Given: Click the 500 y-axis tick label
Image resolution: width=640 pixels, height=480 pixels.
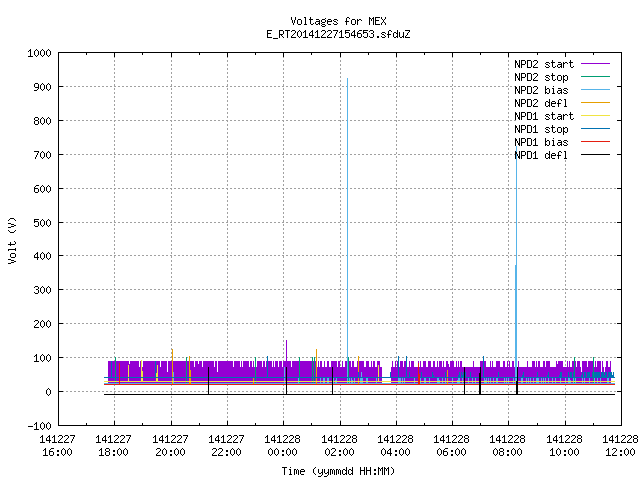Looking at the screenshot, I should pyautogui.click(x=42, y=222).
